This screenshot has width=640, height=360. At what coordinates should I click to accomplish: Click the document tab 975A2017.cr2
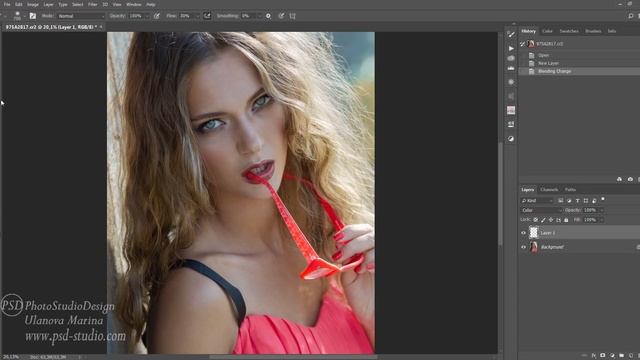coord(50,27)
